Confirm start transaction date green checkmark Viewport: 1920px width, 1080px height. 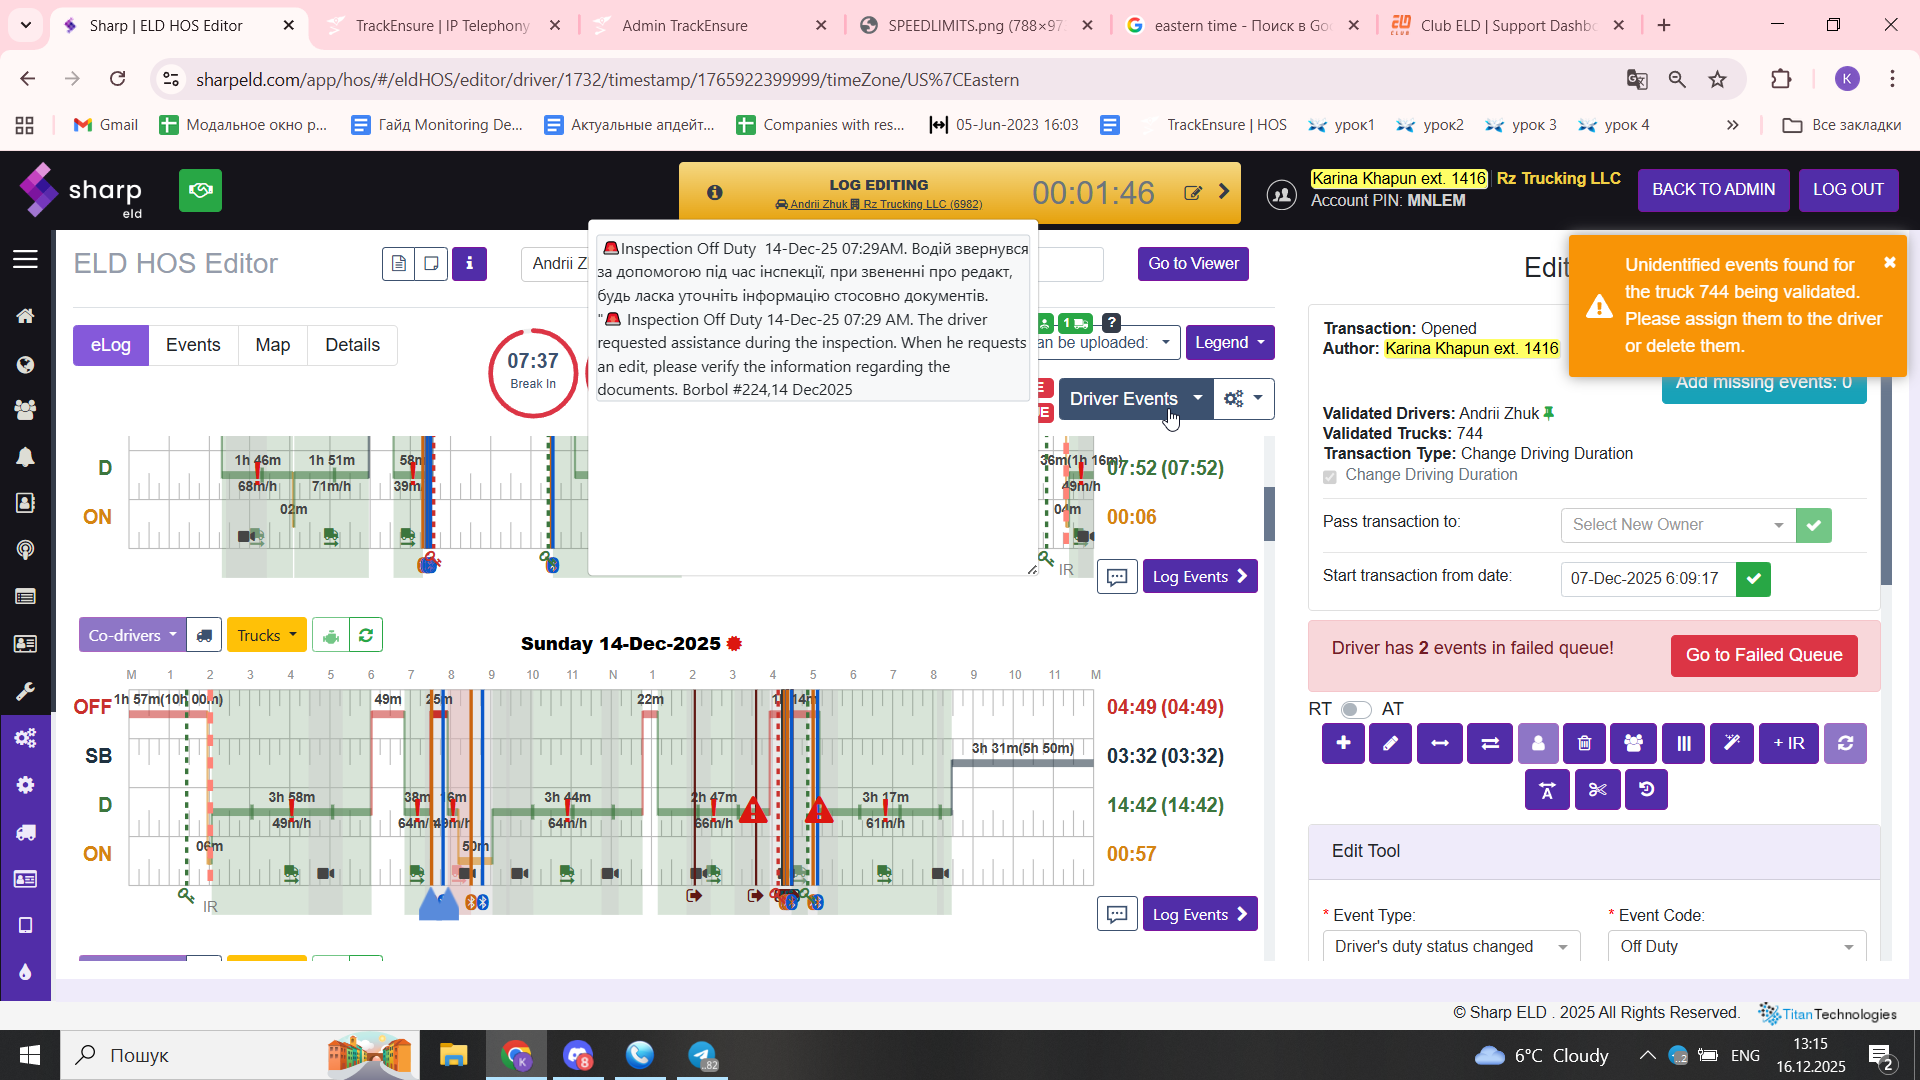(x=1753, y=579)
